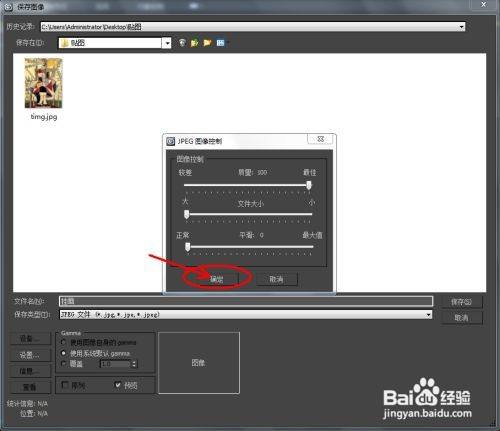
Task: Open the 保存类型 file type dropdown
Action: click(x=428, y=314)
